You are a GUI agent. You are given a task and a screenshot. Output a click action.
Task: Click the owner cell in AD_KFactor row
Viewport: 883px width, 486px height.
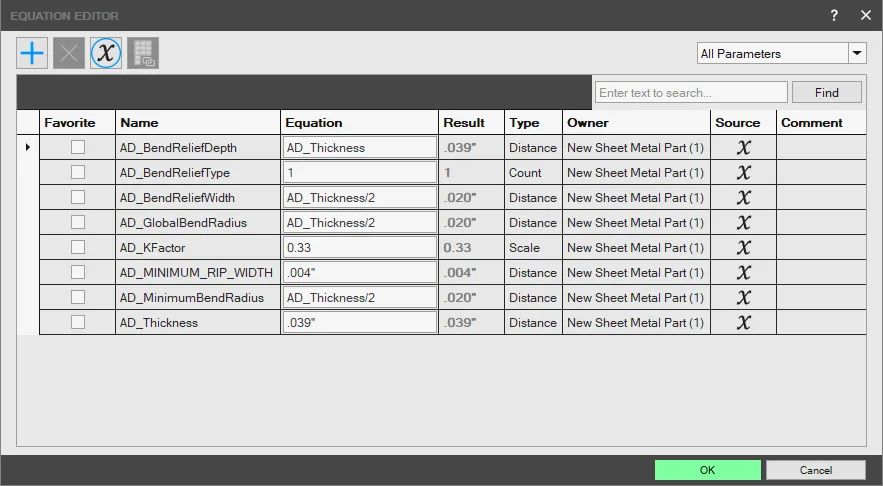coord(636,247)
